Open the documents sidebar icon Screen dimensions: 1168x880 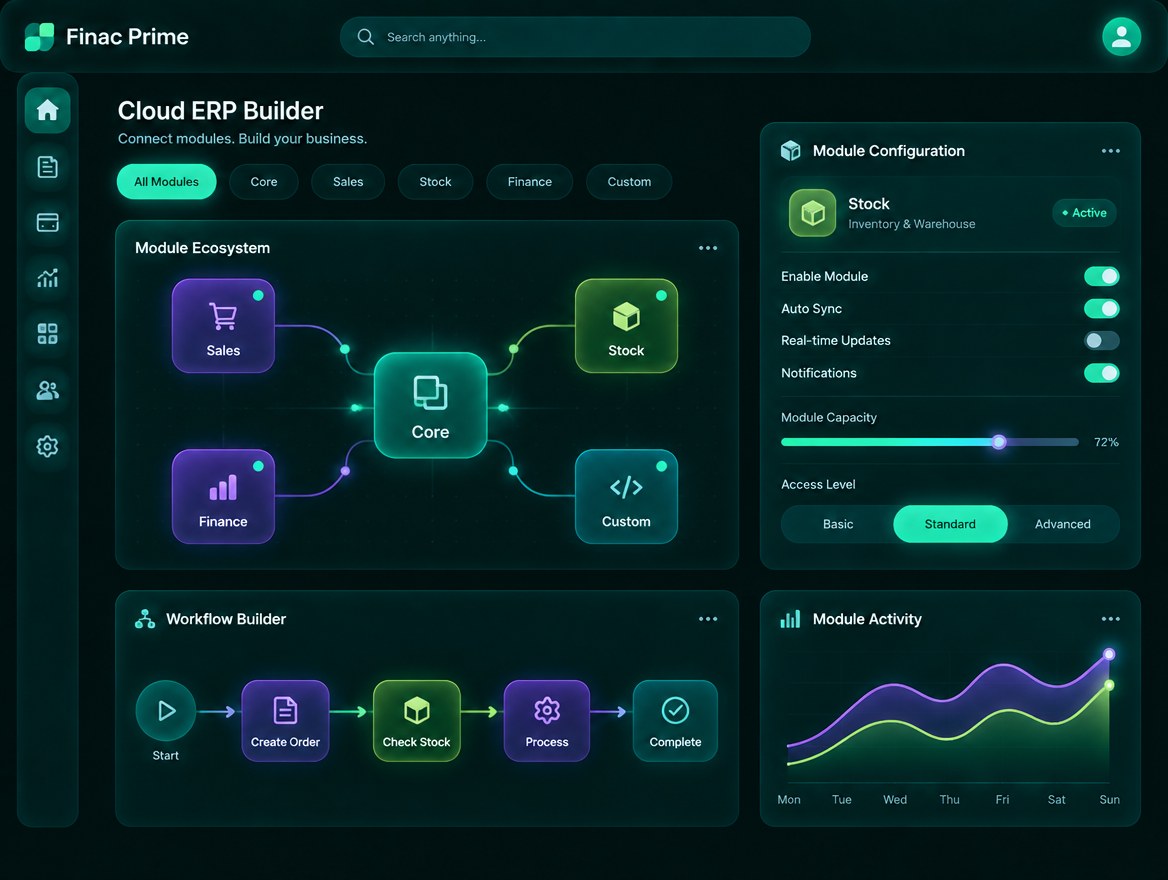(48, 167)
